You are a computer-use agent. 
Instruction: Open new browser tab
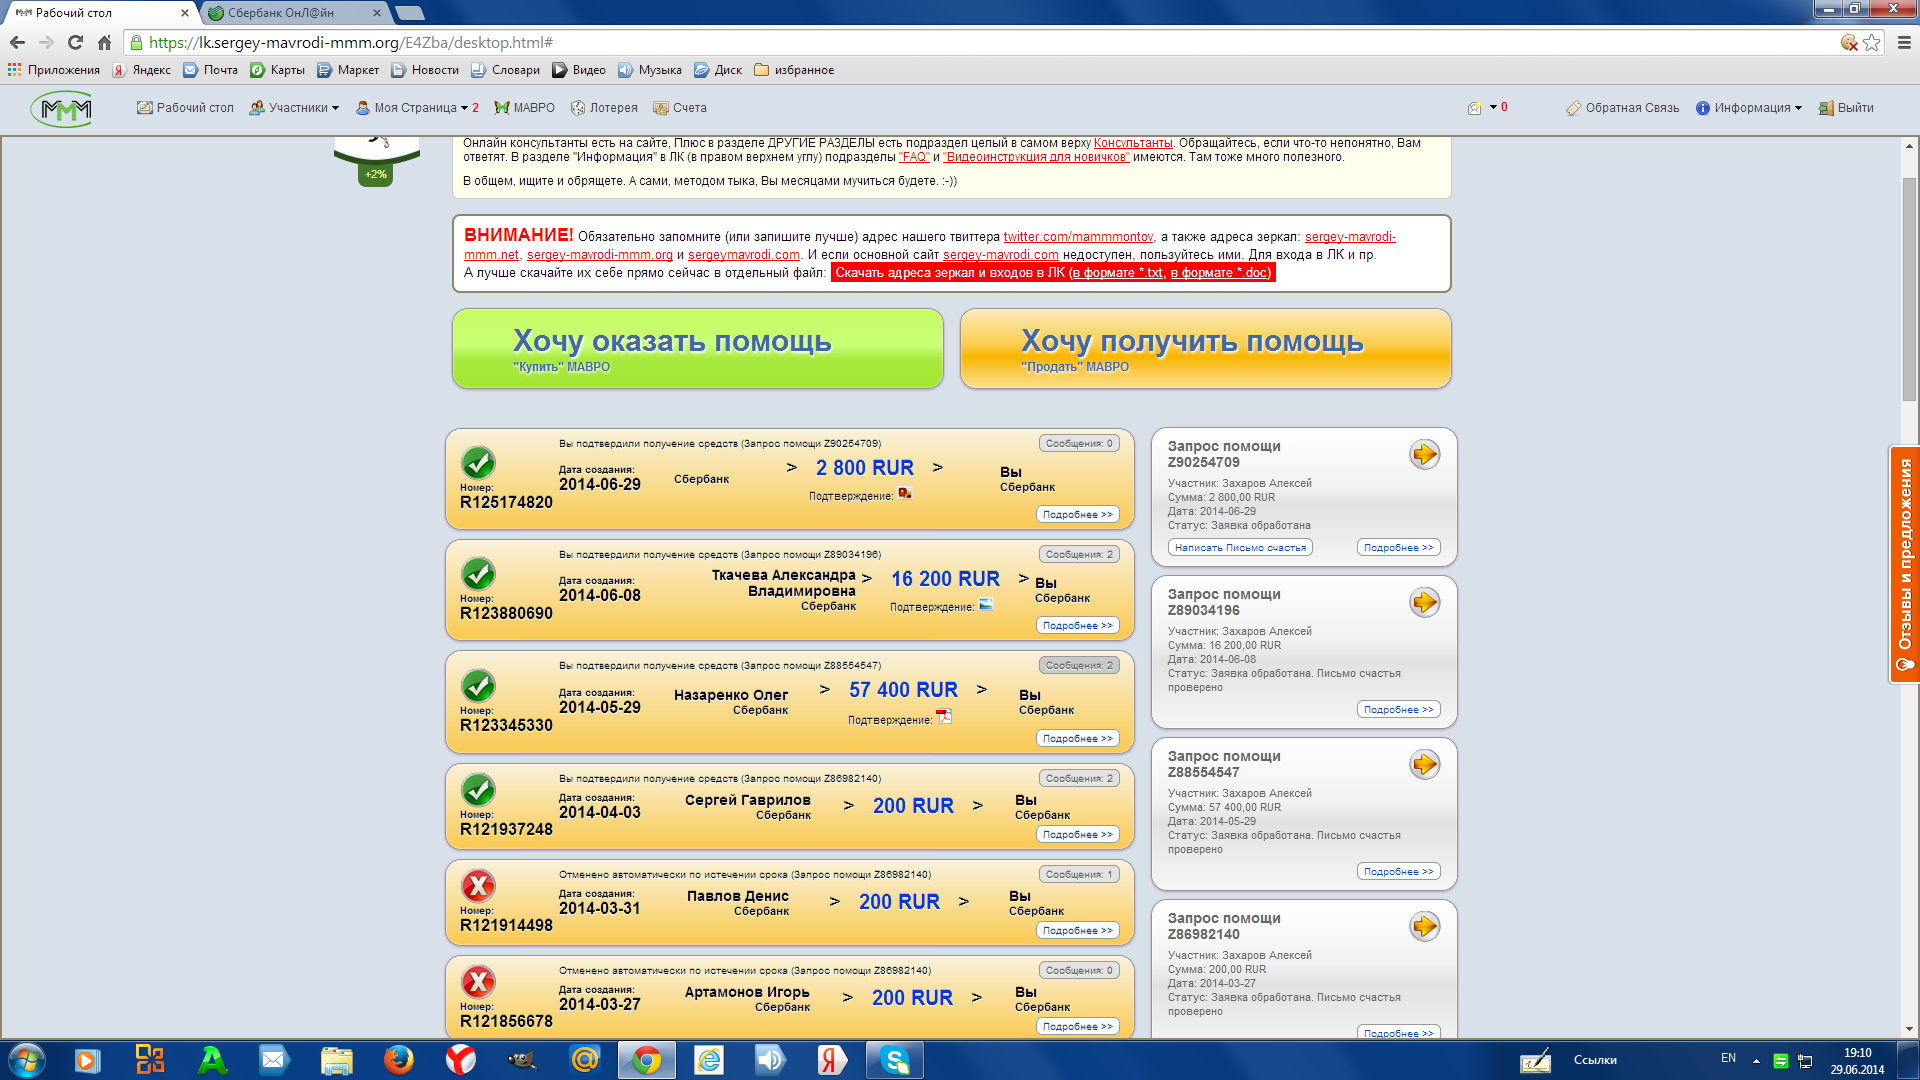409,13
